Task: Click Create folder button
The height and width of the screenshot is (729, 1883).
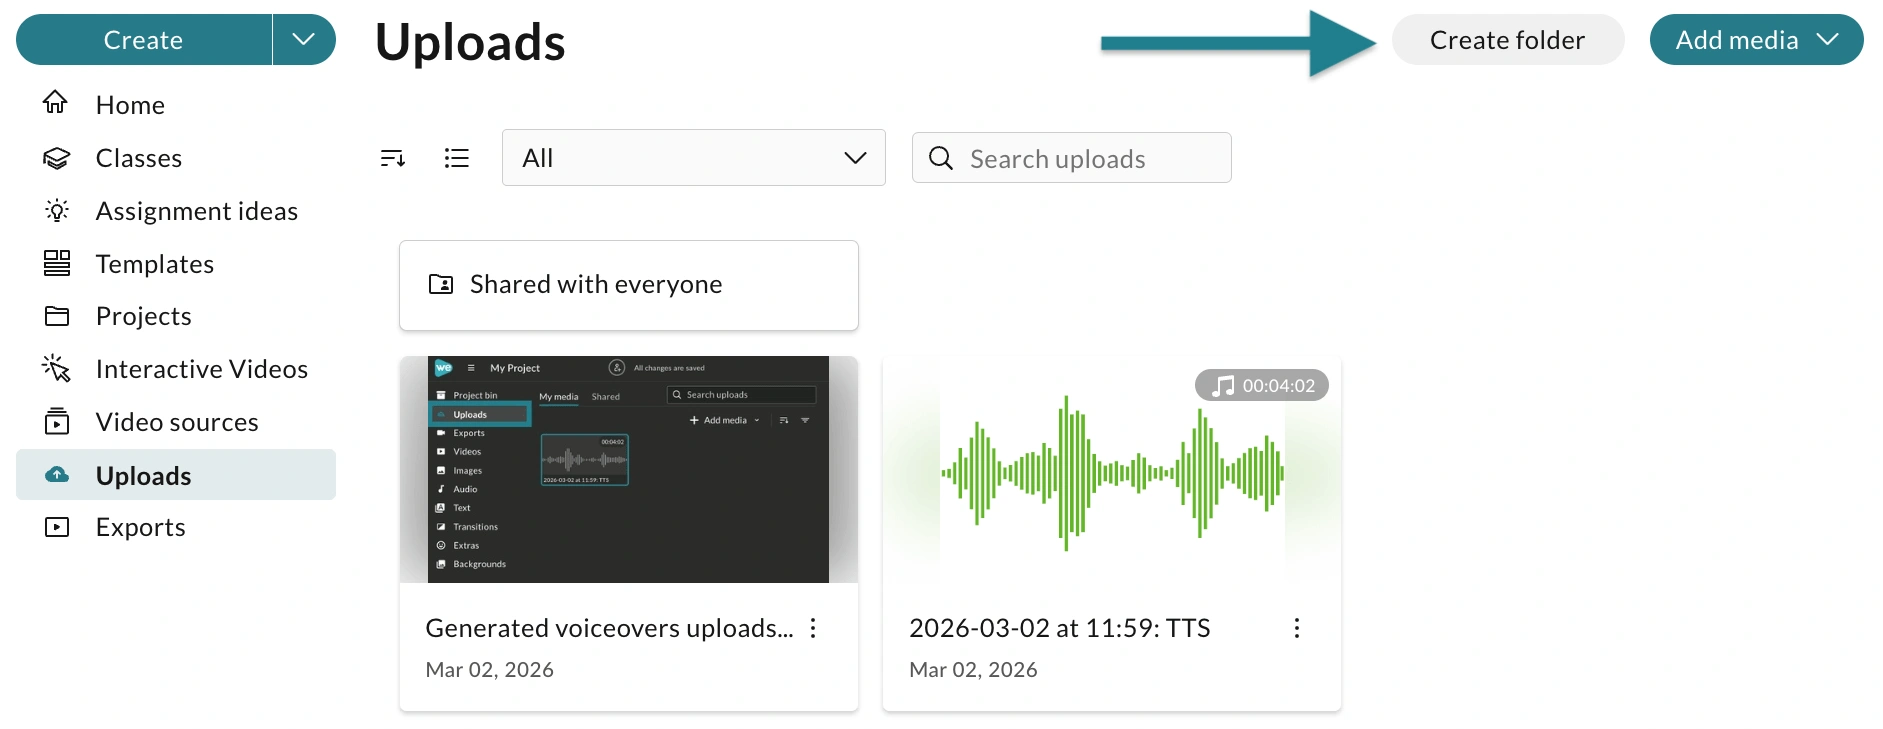Action: pyautogui.click(x=1508, y=40)
